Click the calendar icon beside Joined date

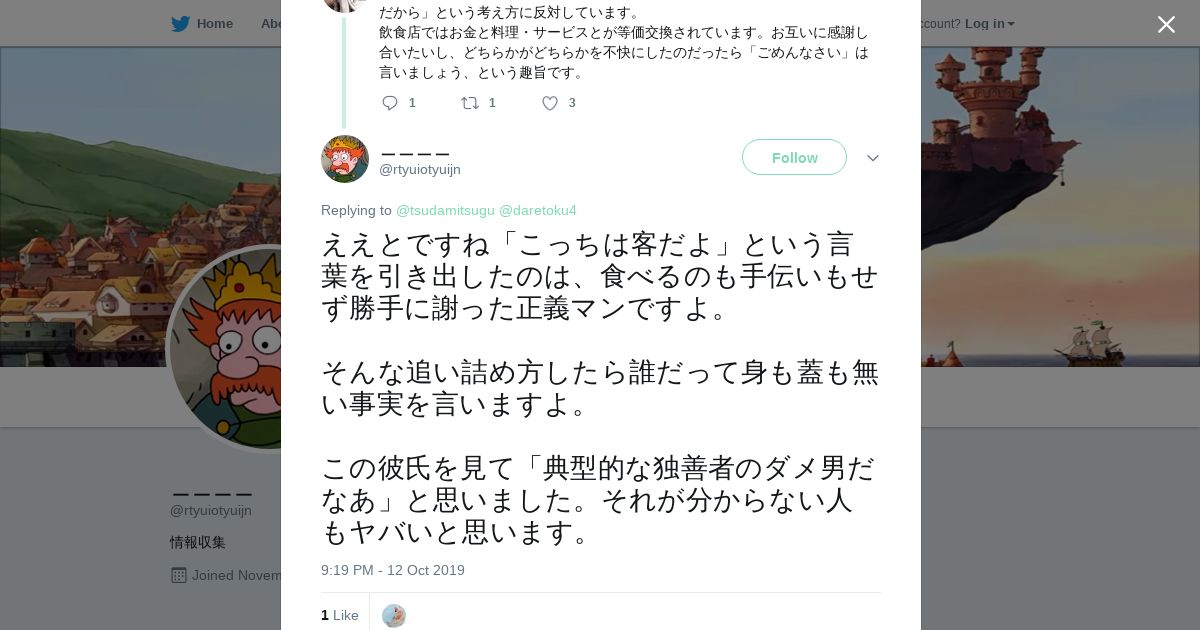click(x=179, y=575)
